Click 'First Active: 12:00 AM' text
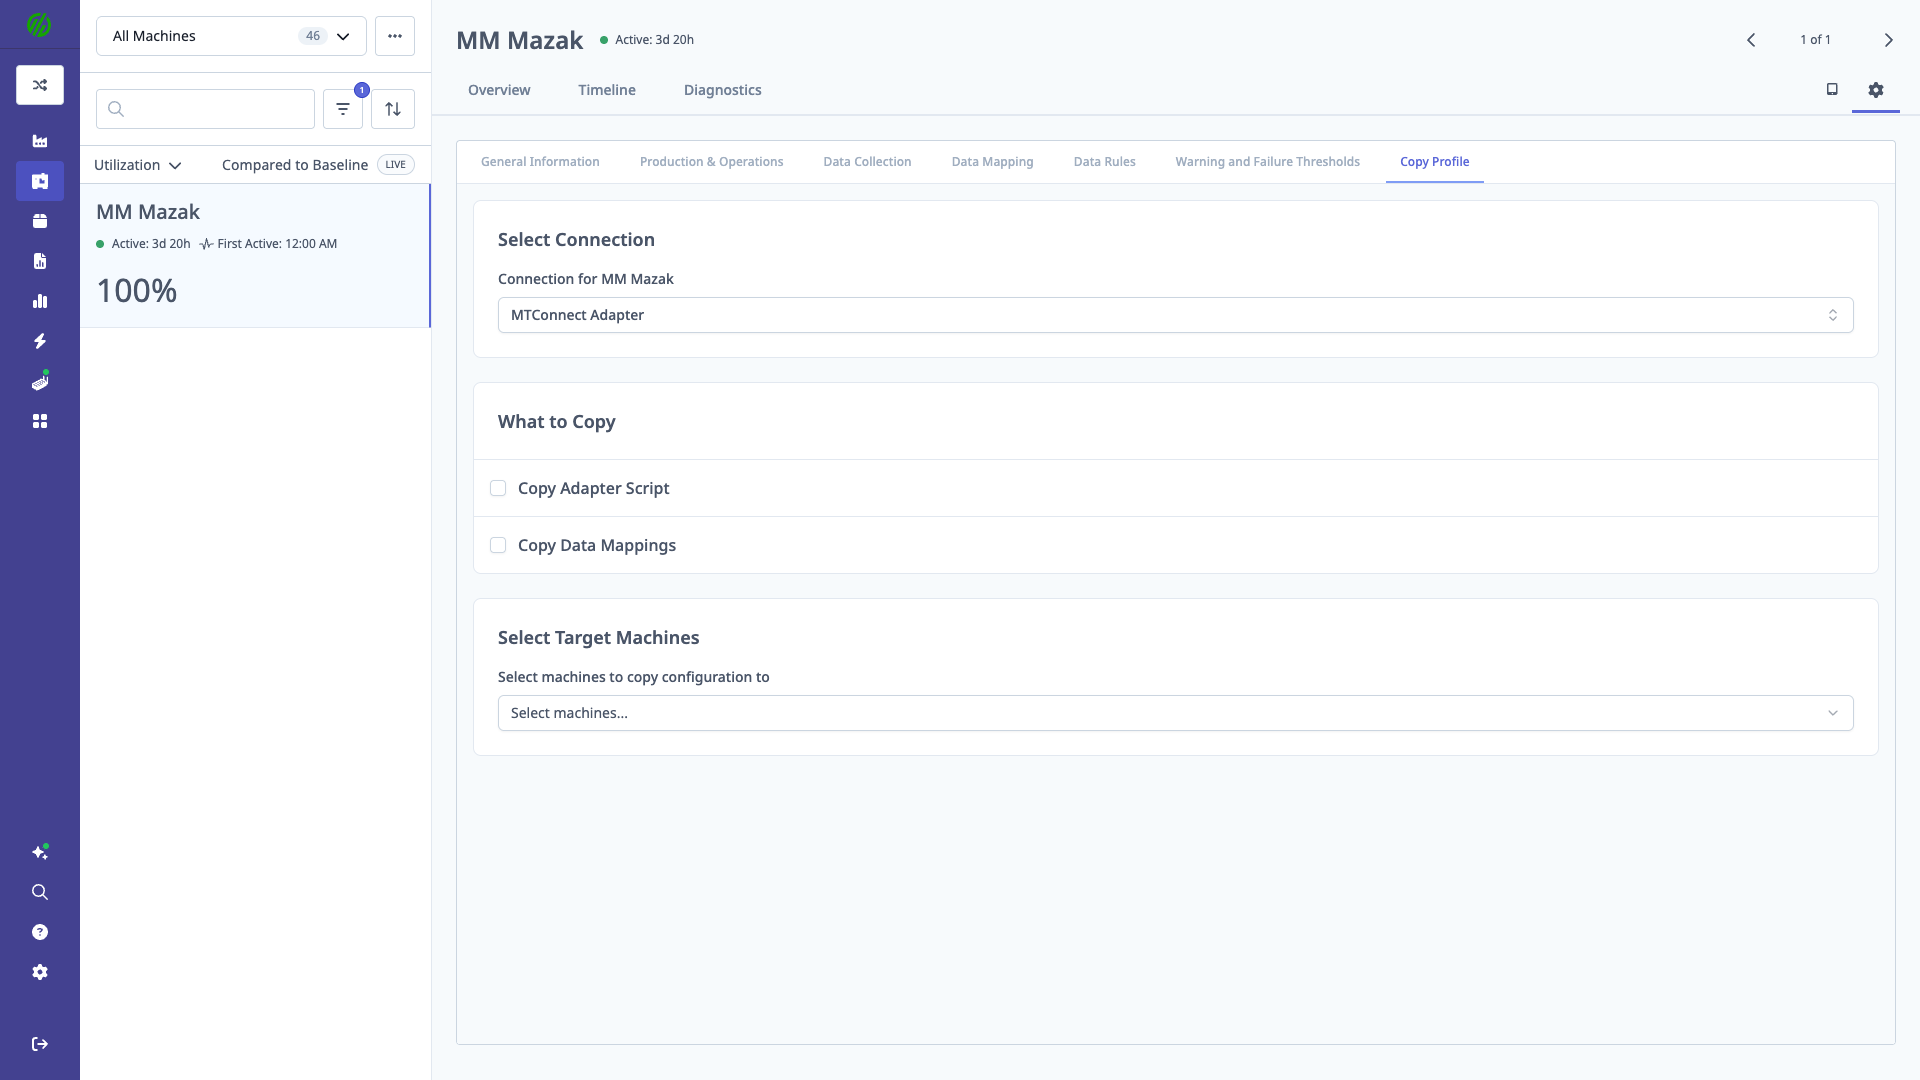 pyautogui.click(x=277, y=244)
